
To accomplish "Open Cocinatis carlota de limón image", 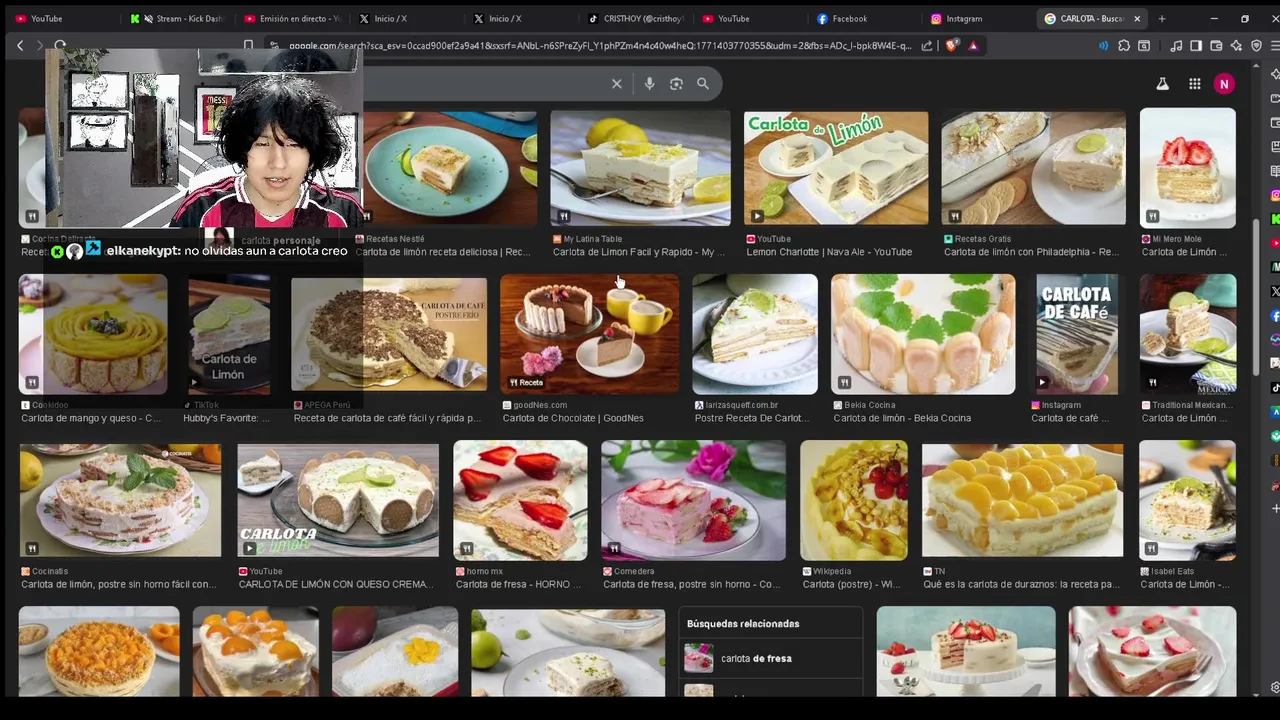I will point(120,500).
